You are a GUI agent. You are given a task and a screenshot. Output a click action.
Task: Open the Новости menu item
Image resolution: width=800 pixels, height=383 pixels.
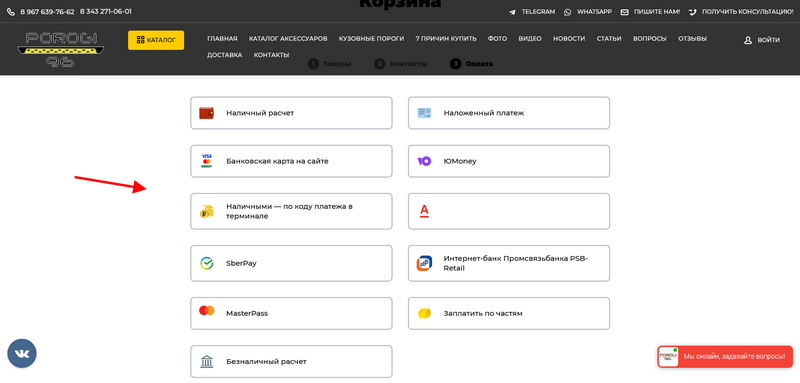click(569, 39)
